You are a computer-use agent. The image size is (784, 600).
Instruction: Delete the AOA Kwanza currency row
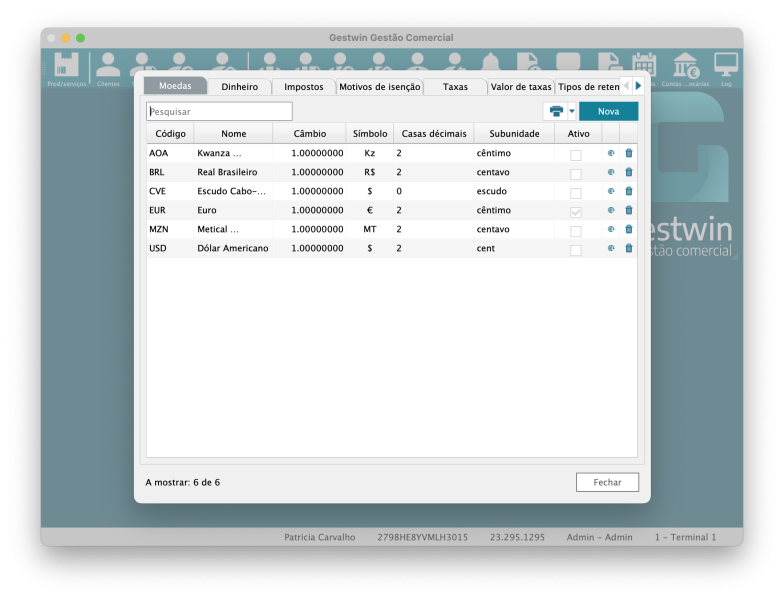pyautogui.click(x=629, y=153)
